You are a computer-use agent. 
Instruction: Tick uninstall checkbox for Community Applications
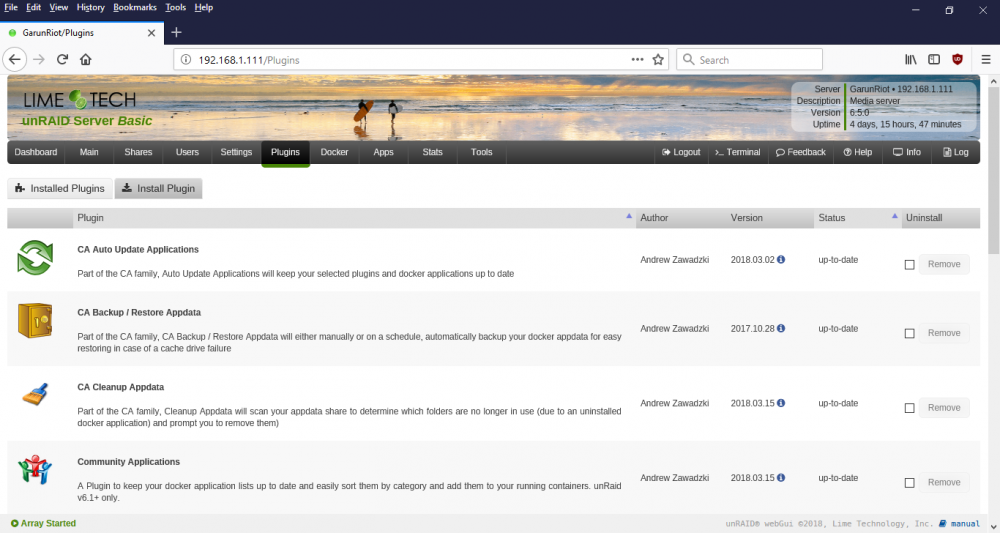pos(909,483)
